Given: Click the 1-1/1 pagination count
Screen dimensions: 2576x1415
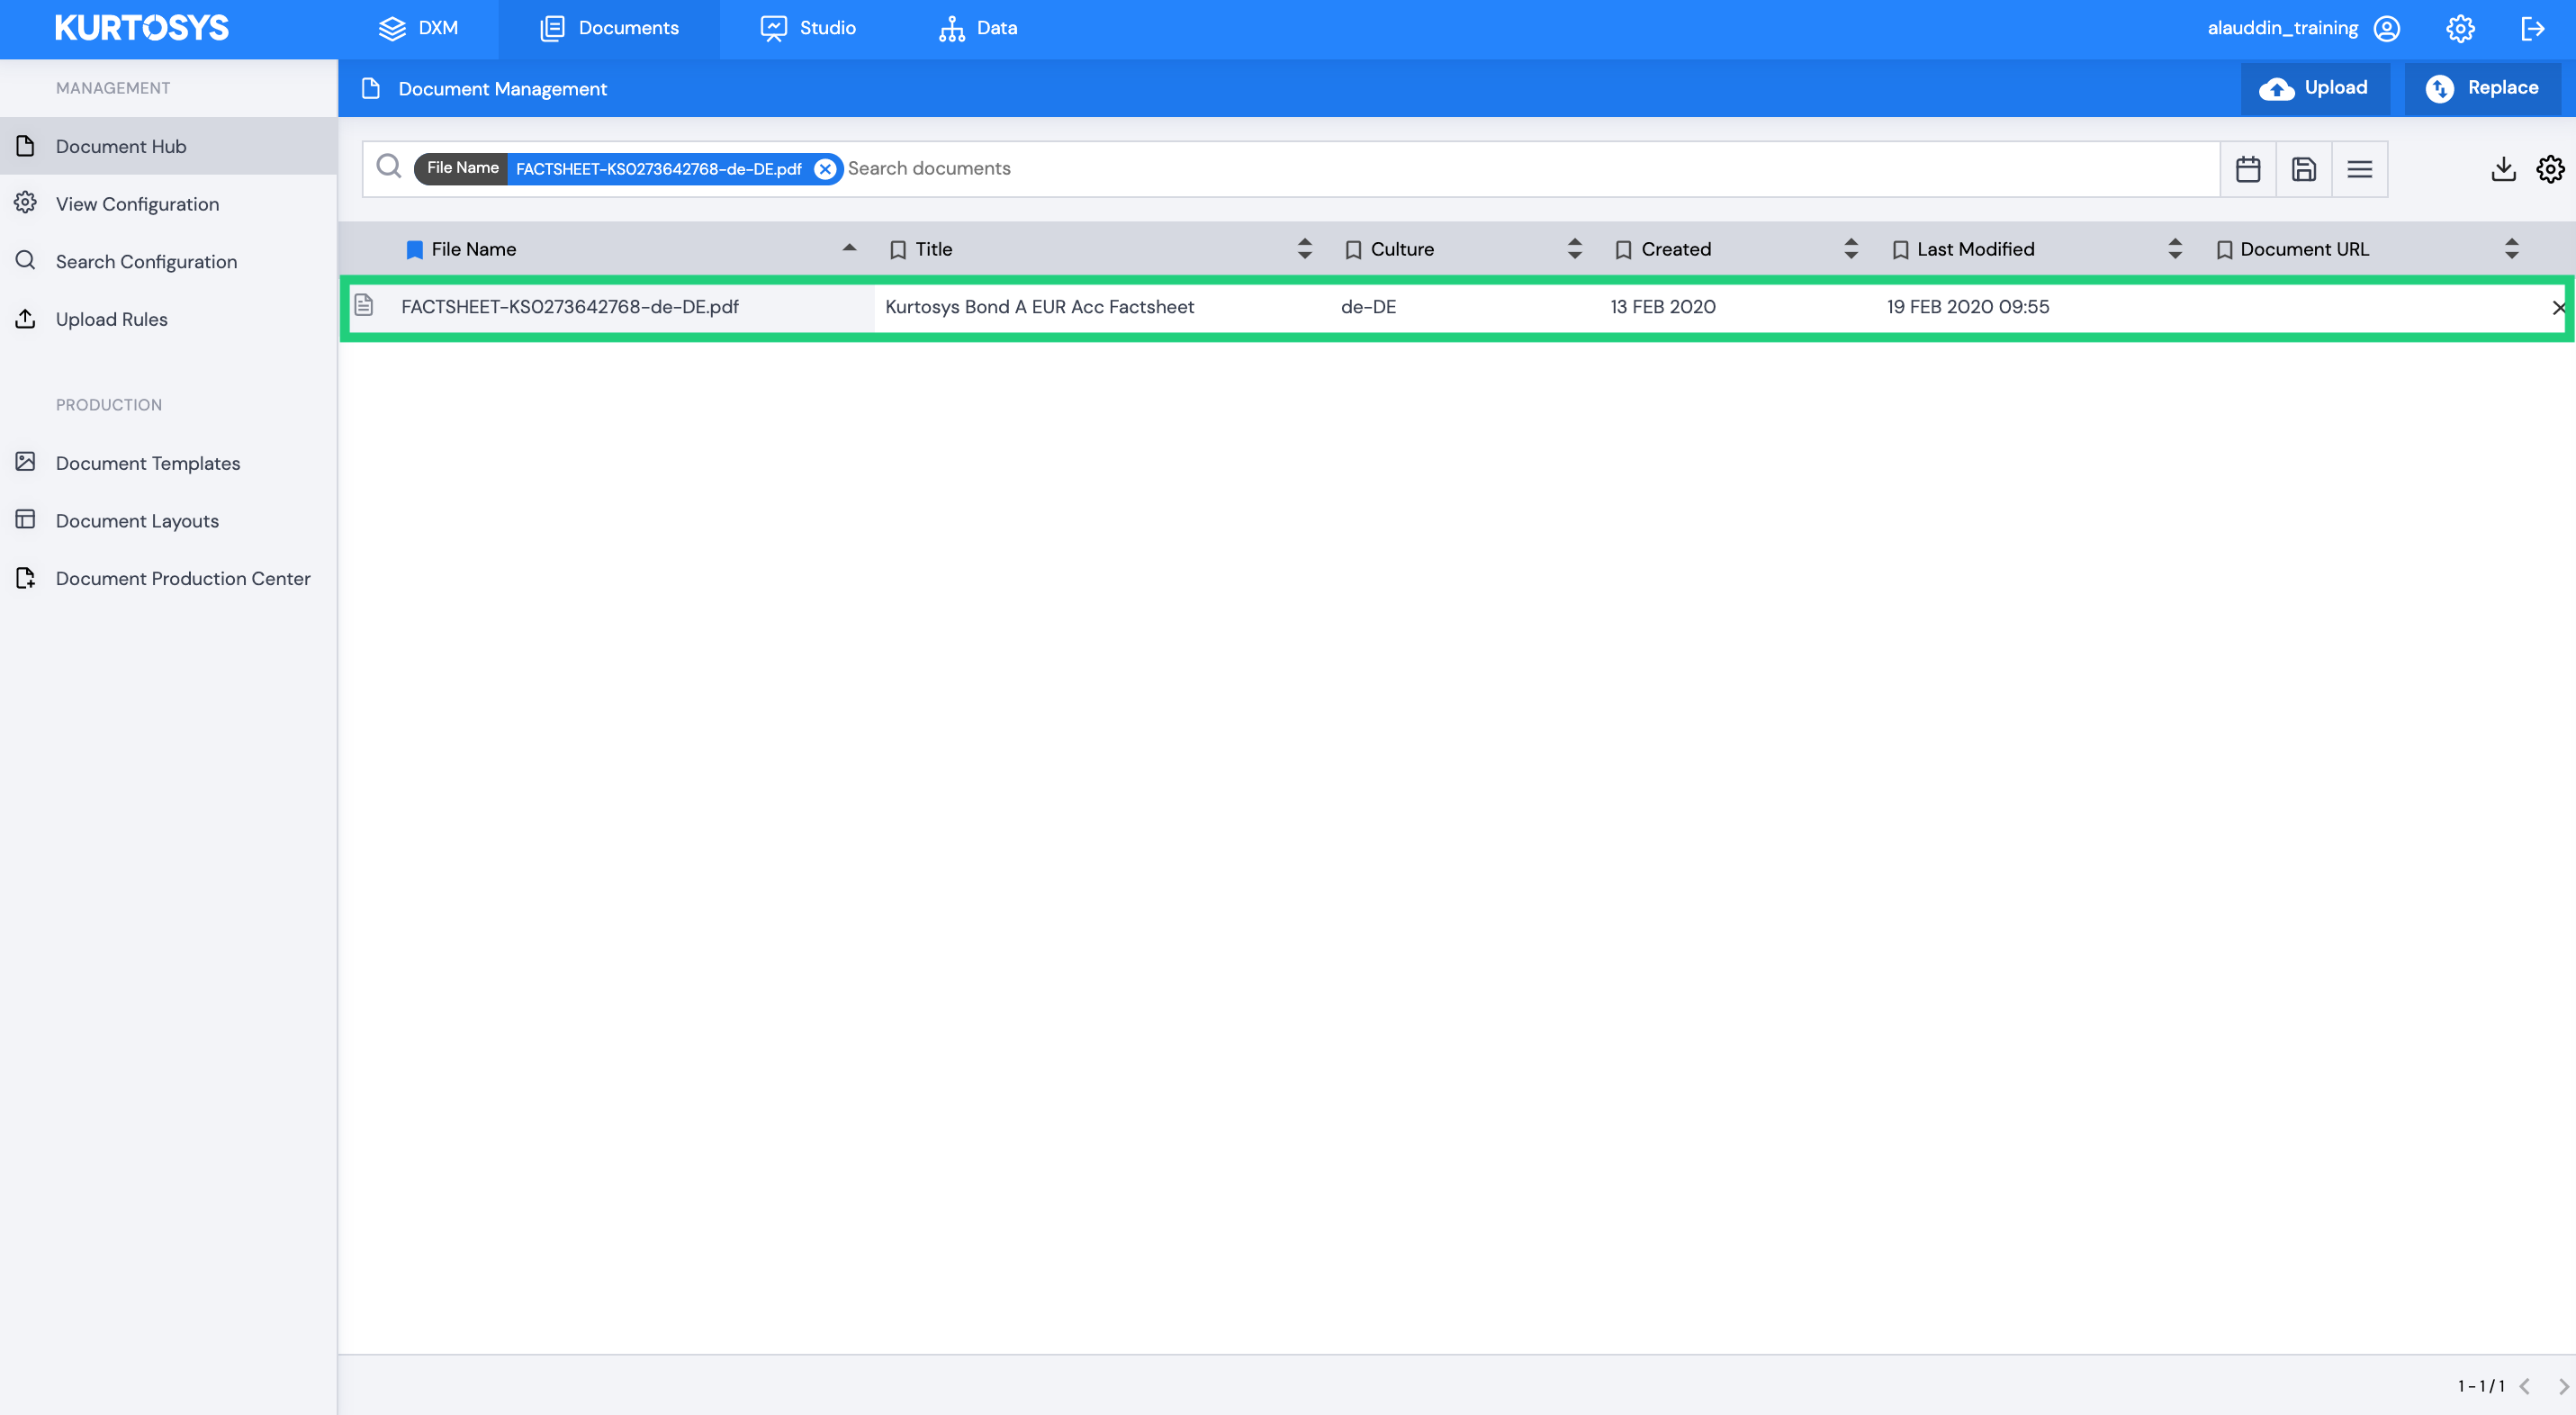Looking at the screenshot, I should tap(2481, 1386).
